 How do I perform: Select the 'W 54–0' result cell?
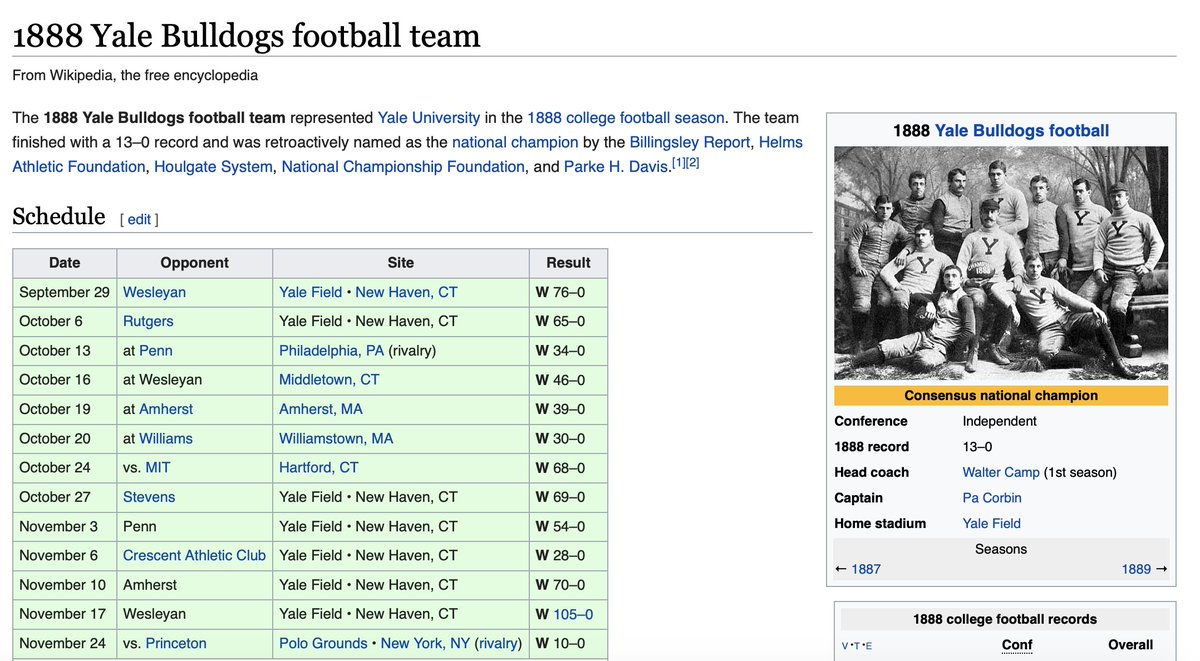coord(569,526)
